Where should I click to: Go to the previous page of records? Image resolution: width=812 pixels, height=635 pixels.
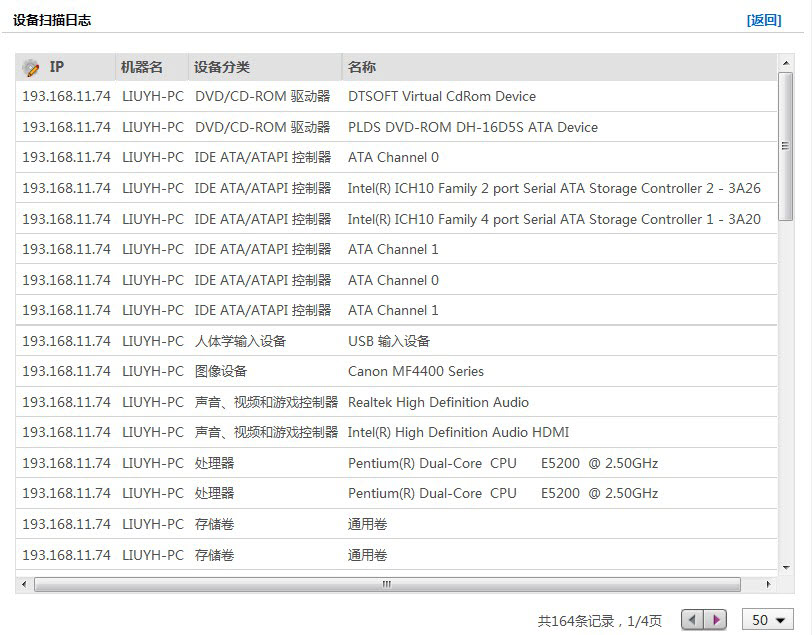coord(693,620)
